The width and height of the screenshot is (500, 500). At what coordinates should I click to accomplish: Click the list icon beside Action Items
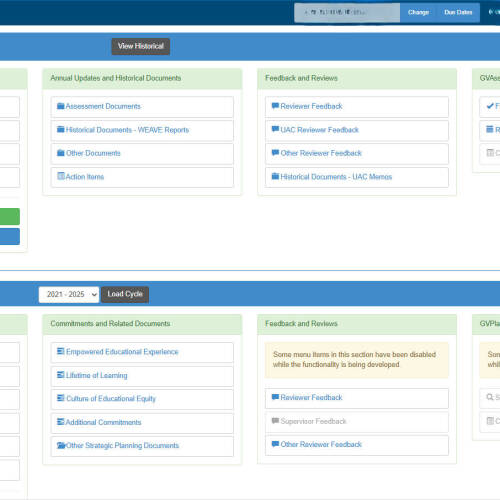click(61, 176)
